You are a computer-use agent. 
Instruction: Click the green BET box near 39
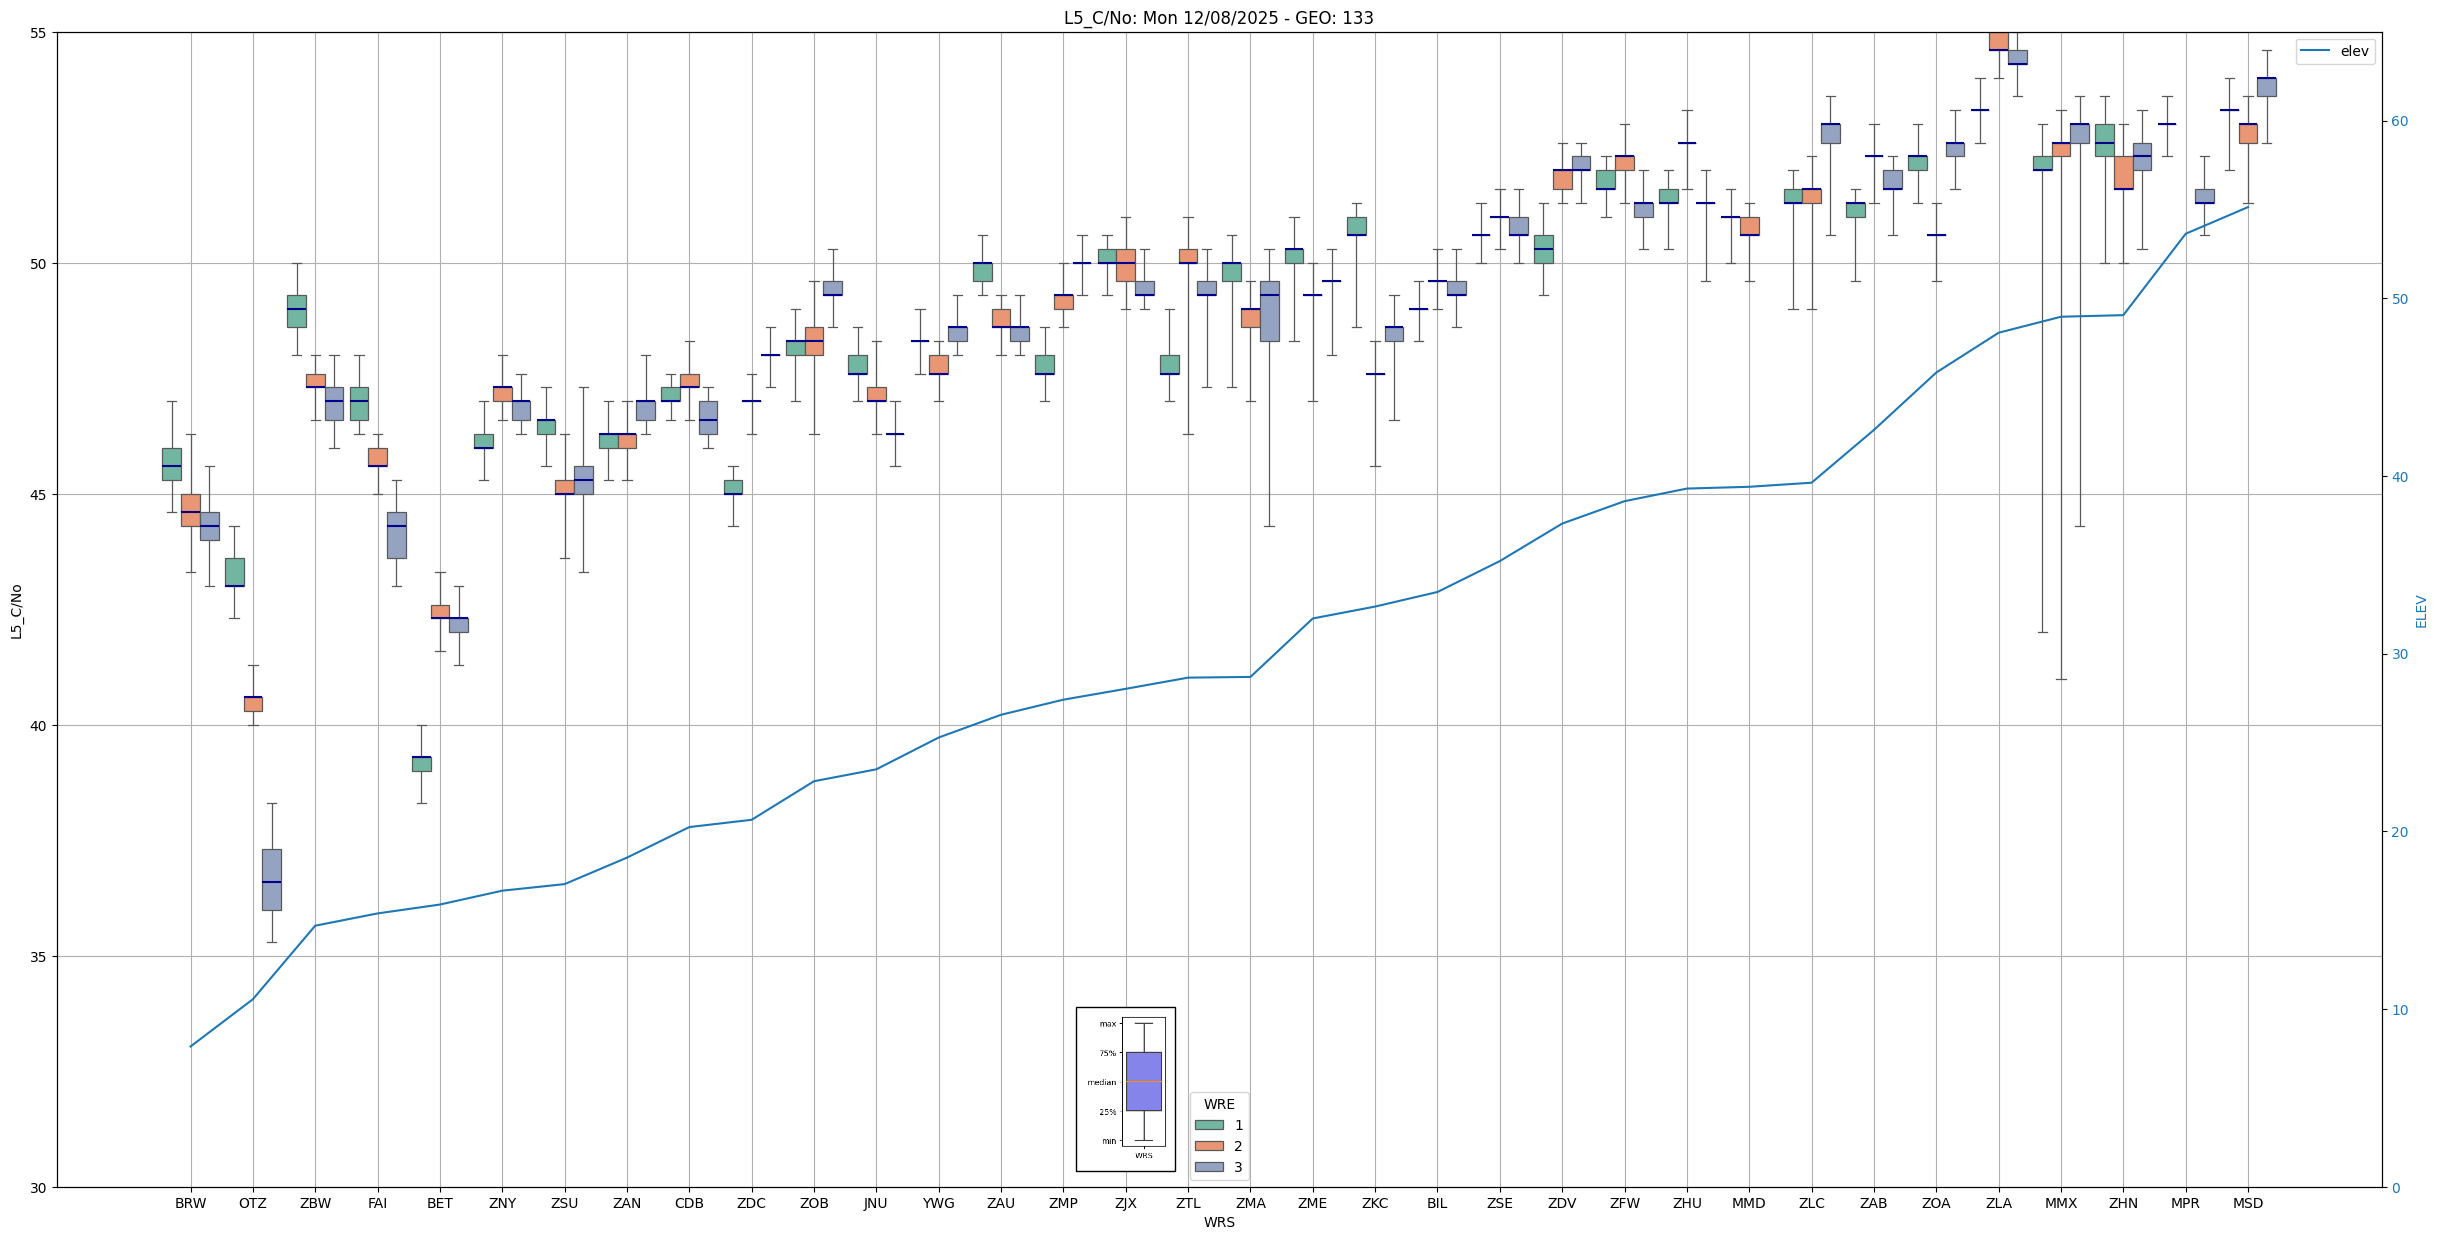coord(421,764)
